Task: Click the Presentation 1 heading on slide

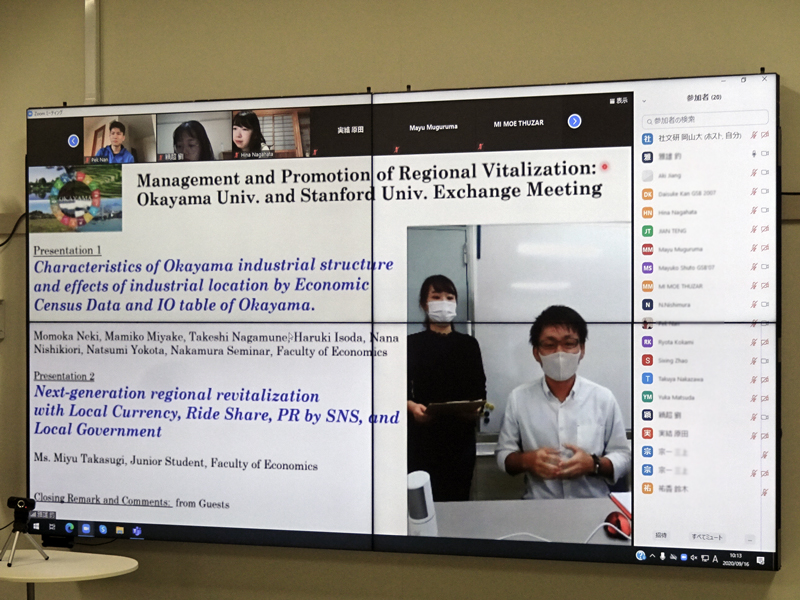Action: click(x=67, y=251)
